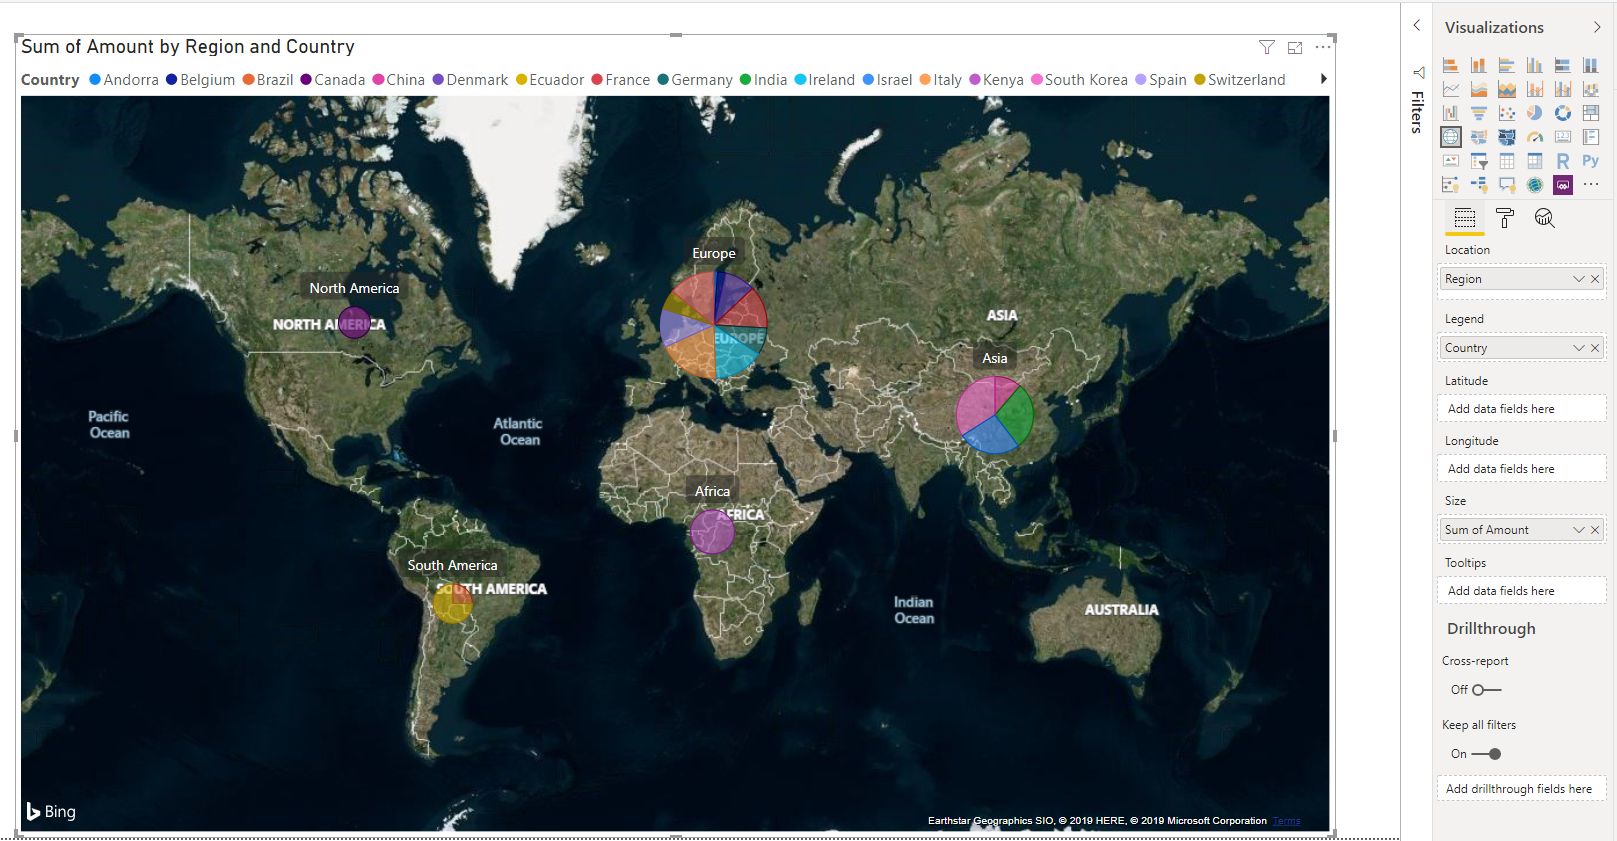Select the scatter chart visual

point(1507,113)
